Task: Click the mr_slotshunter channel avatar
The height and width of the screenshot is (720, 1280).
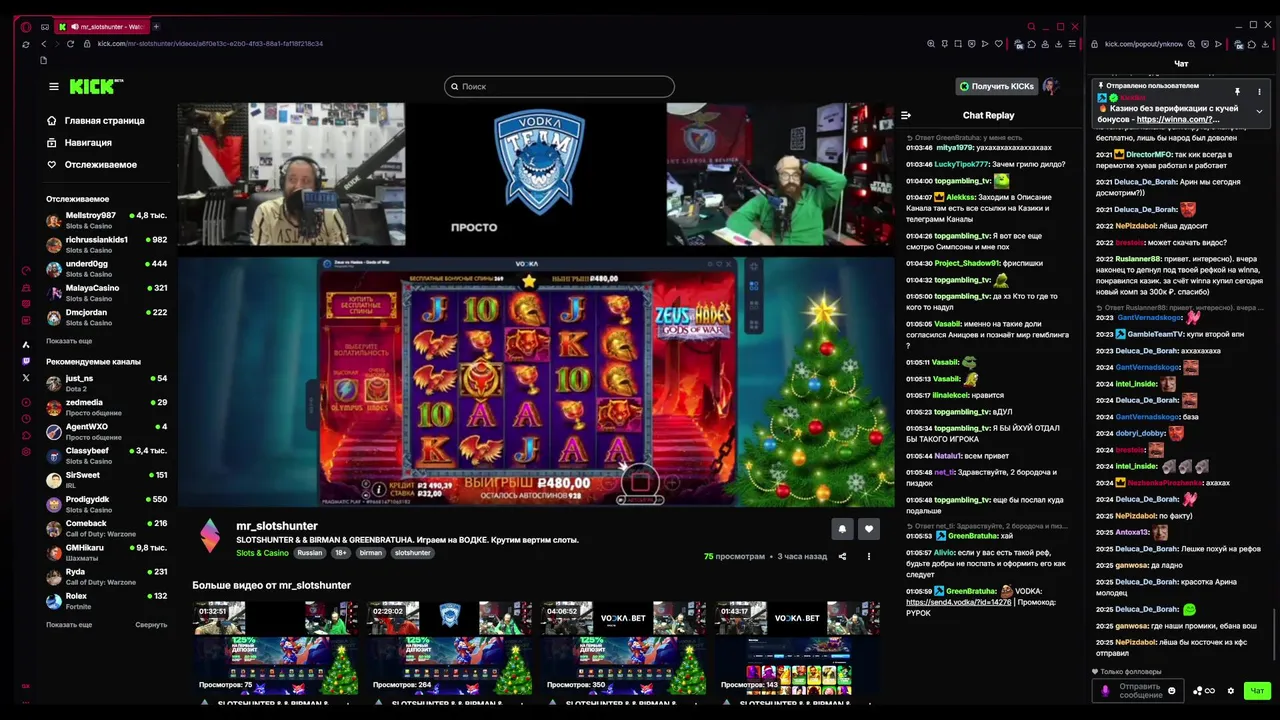Action: (210, 536)
